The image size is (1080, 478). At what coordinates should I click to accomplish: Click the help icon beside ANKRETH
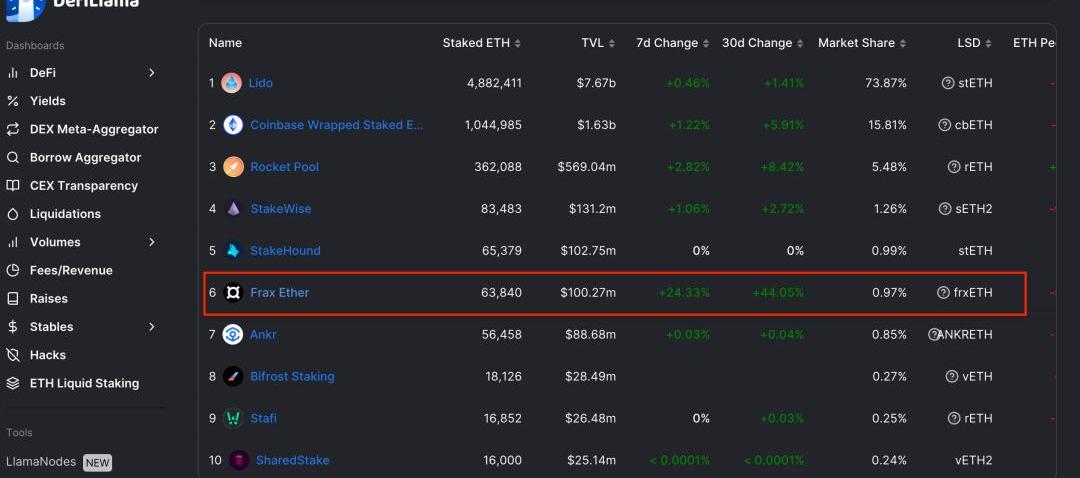click(934, 335)
